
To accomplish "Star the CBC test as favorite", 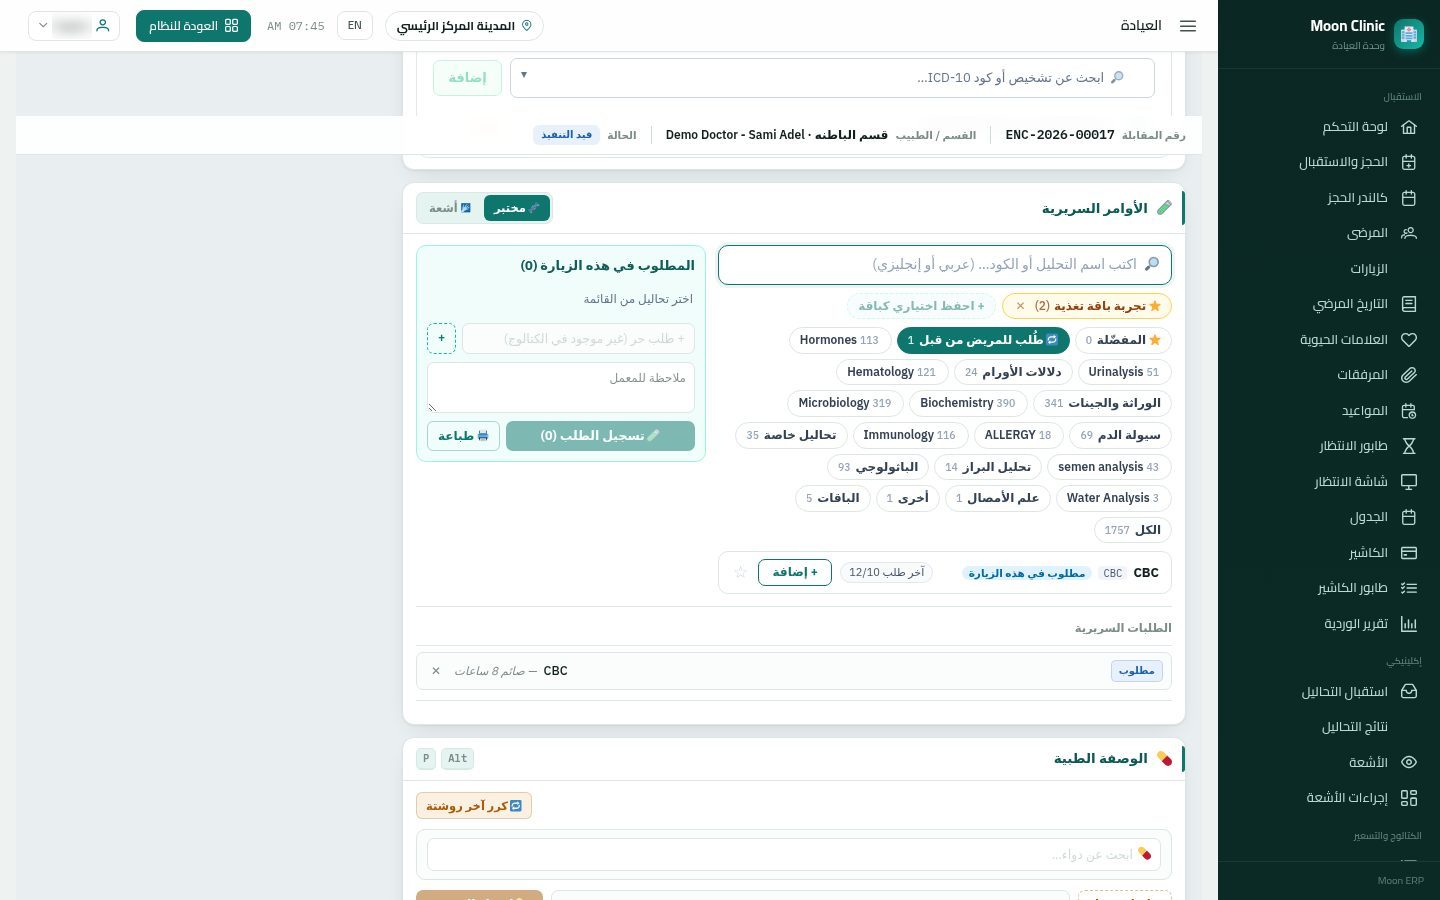I will point(740,572).
